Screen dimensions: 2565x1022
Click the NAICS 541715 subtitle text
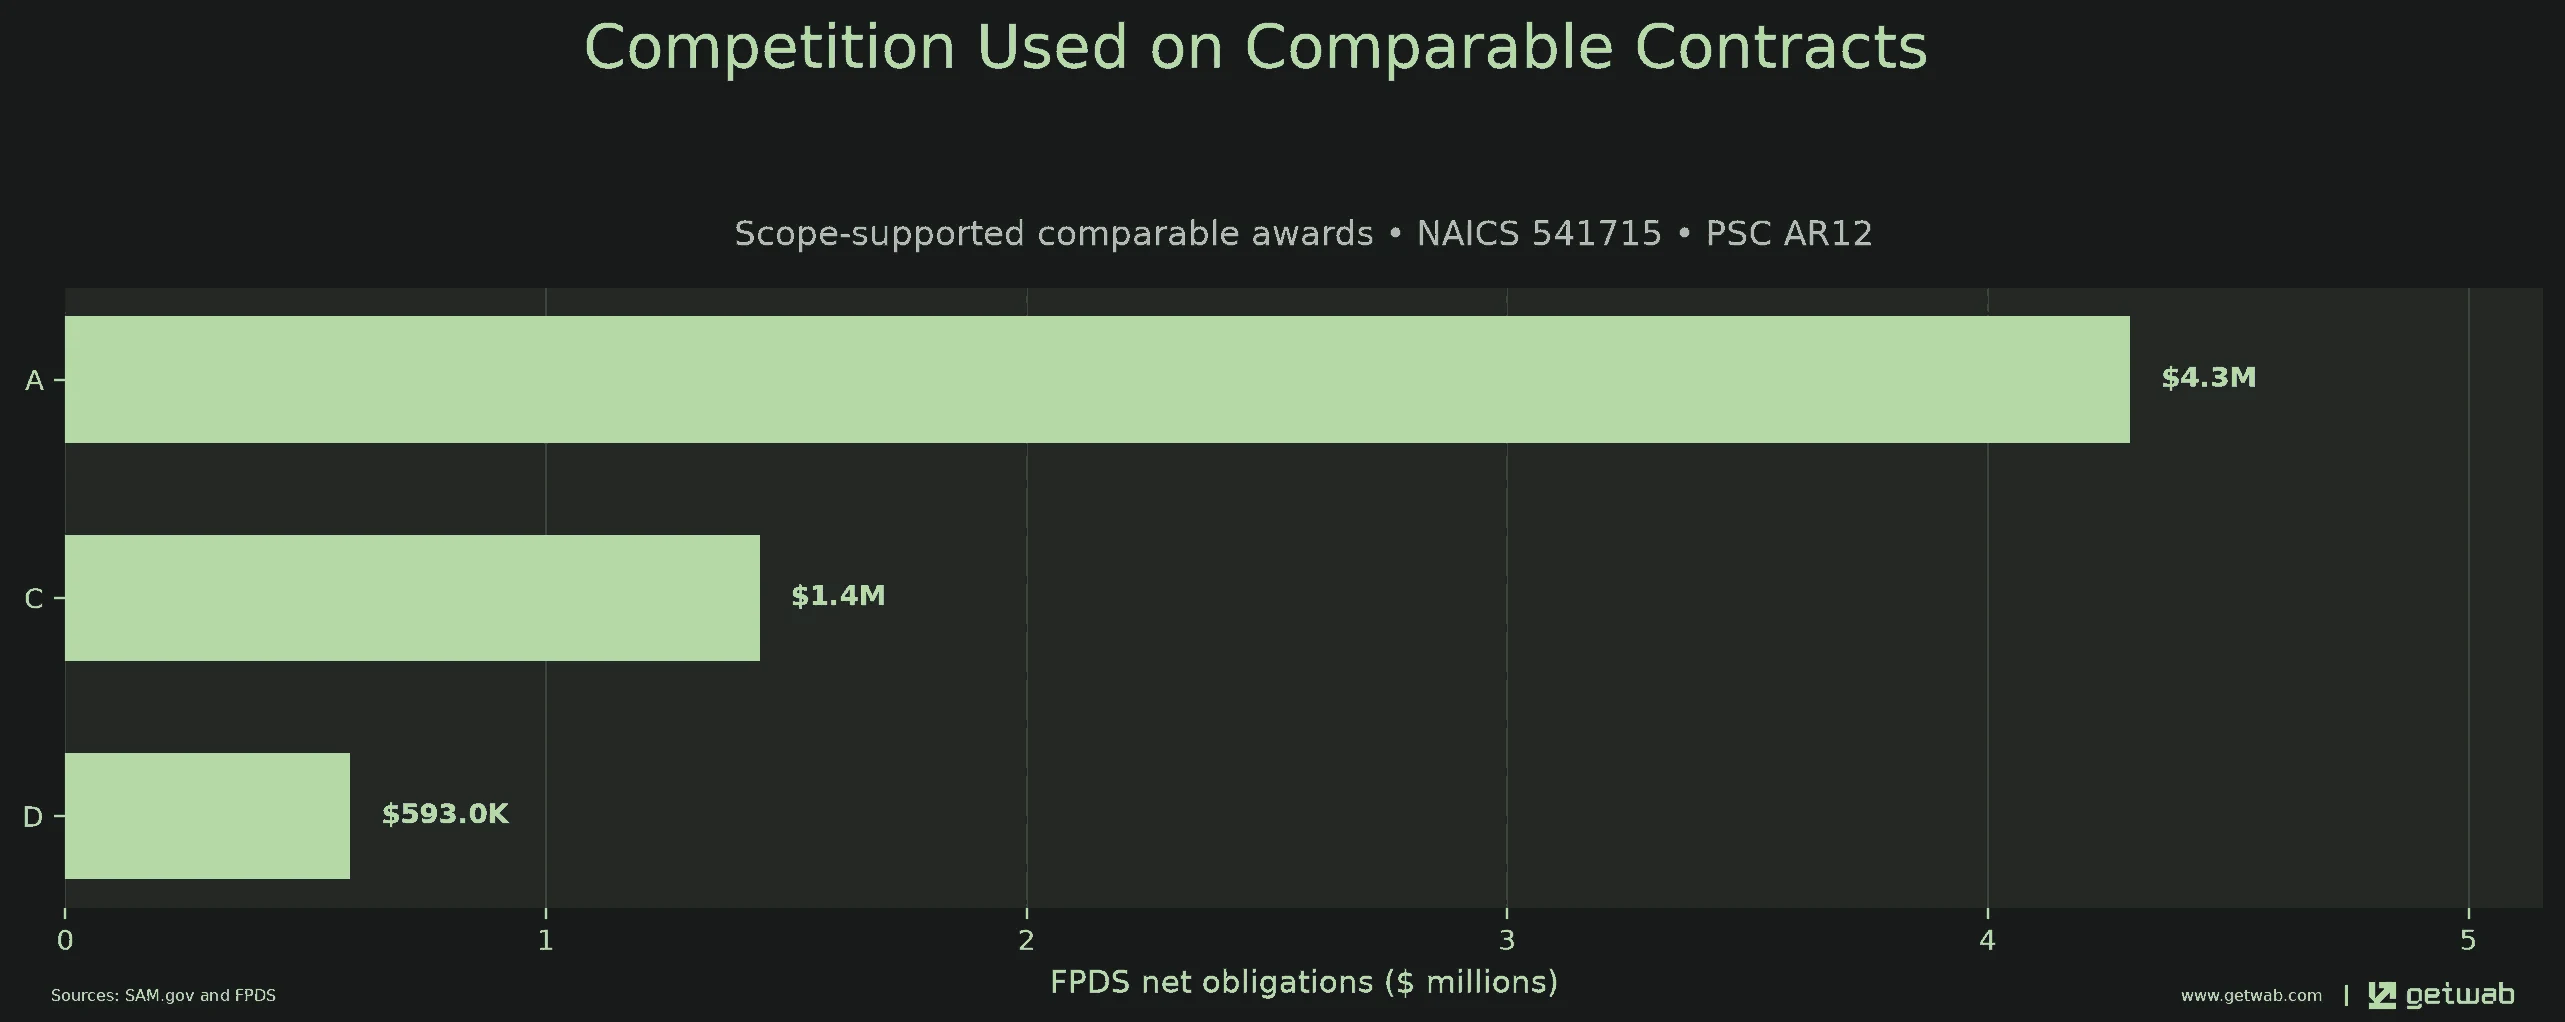[x=1539, y=234]
